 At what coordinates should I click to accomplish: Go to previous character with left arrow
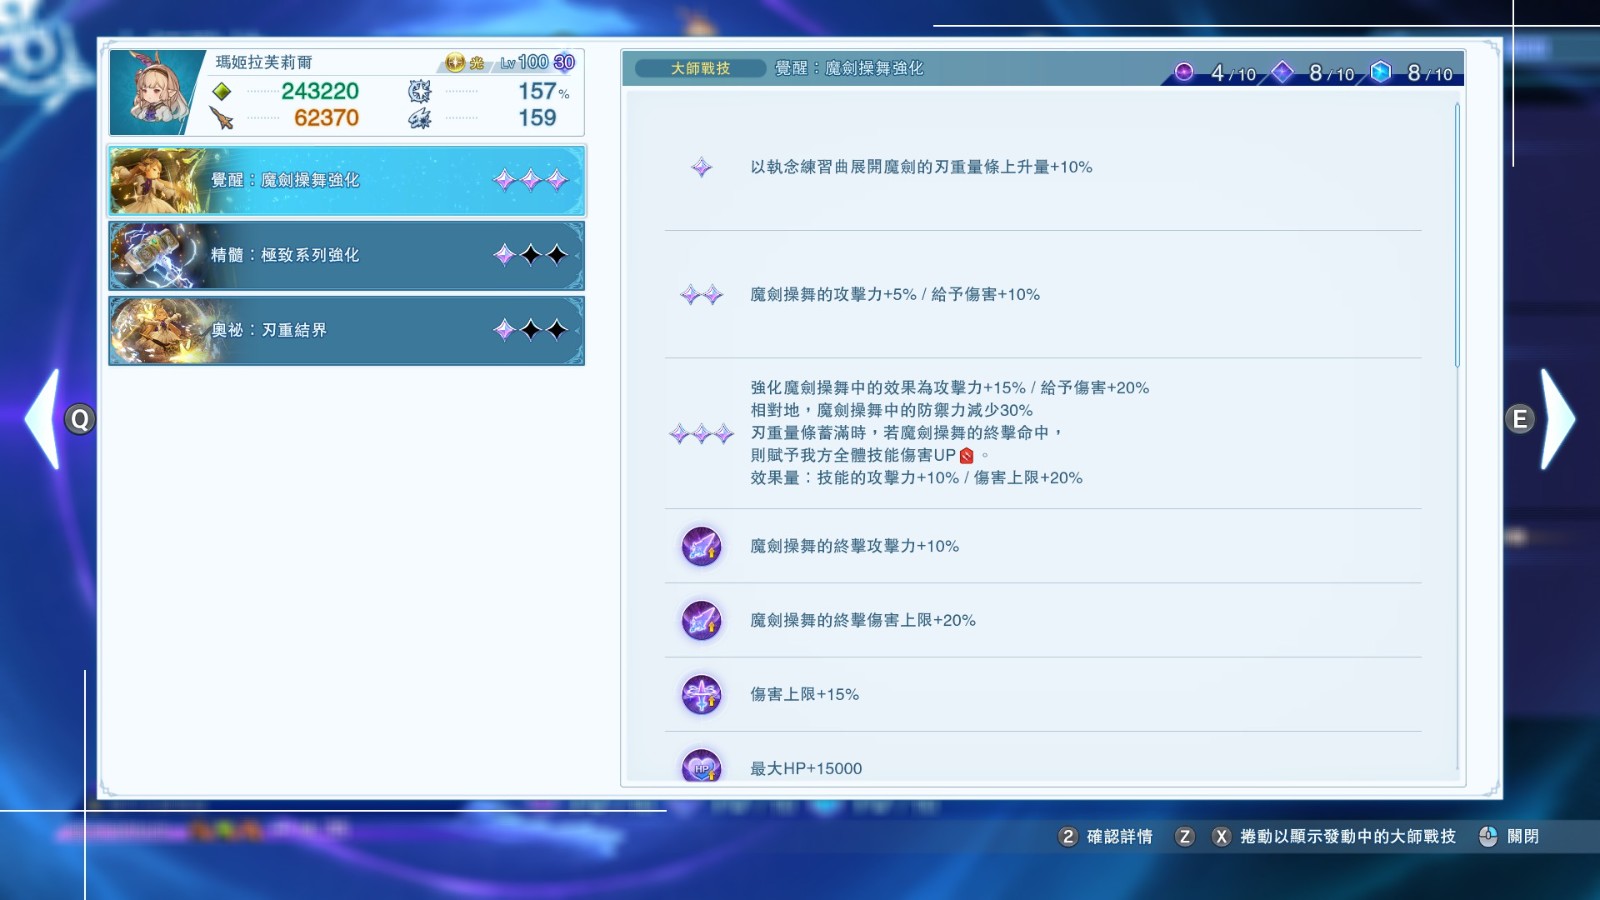tap(42, 419)
